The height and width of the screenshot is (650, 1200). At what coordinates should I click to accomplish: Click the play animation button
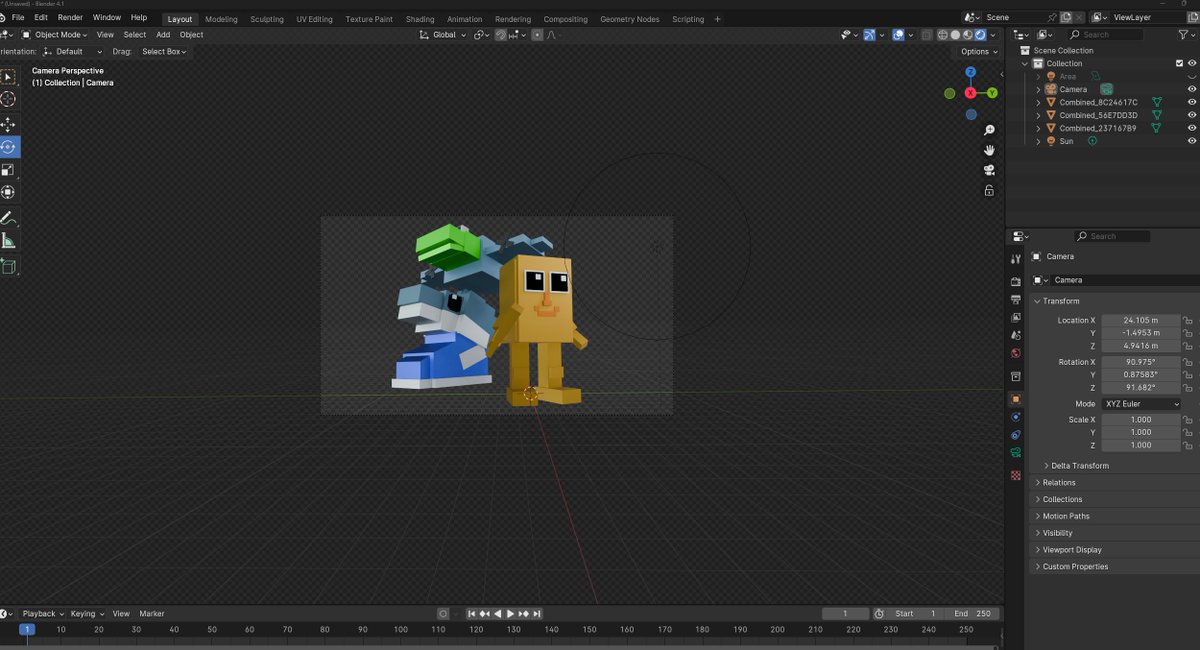point(510,614)
